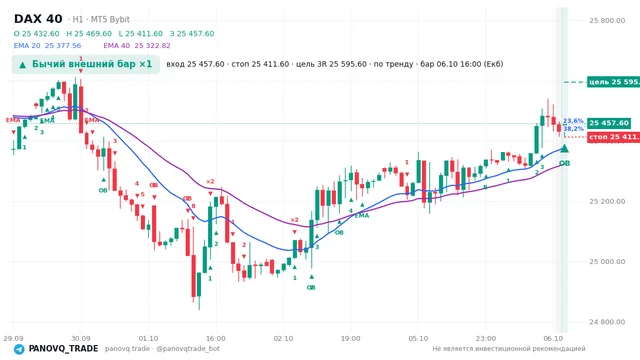
Task: Click the DAX 40 chart title
Action: (38, 19)
